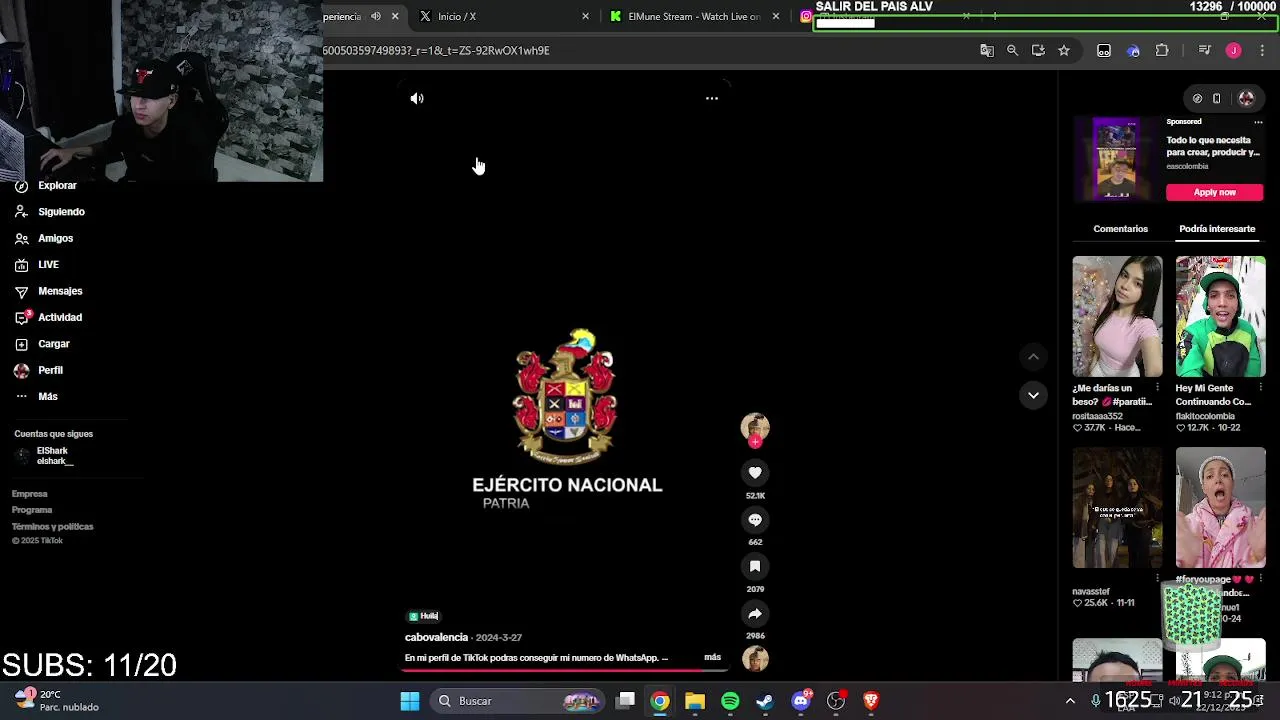Open Siguiendo in the sidebar
The height and width of the screenshot is (720, 1280).
click(50, 212)
